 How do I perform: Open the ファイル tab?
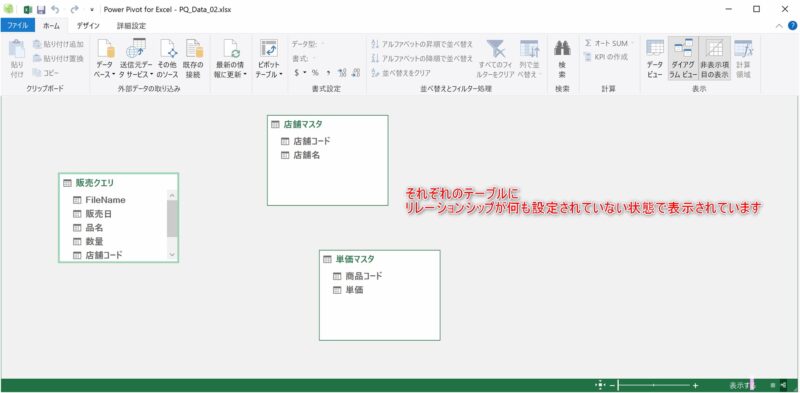18,26
